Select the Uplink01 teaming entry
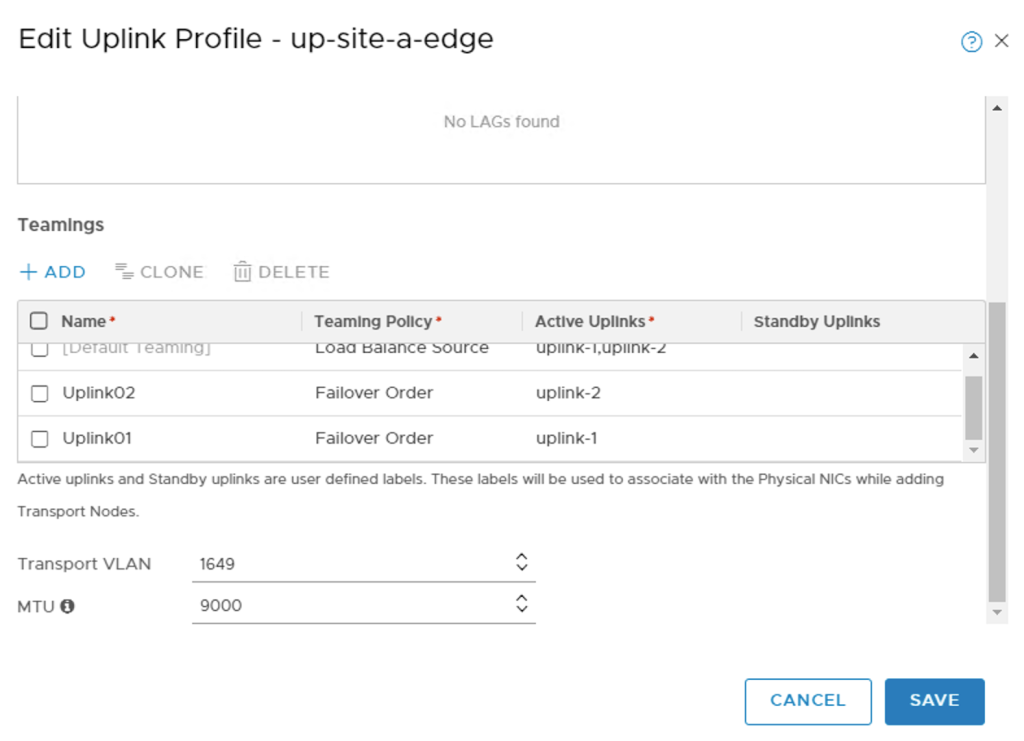This screenshot has height=741, width=1024. (39, 438)
